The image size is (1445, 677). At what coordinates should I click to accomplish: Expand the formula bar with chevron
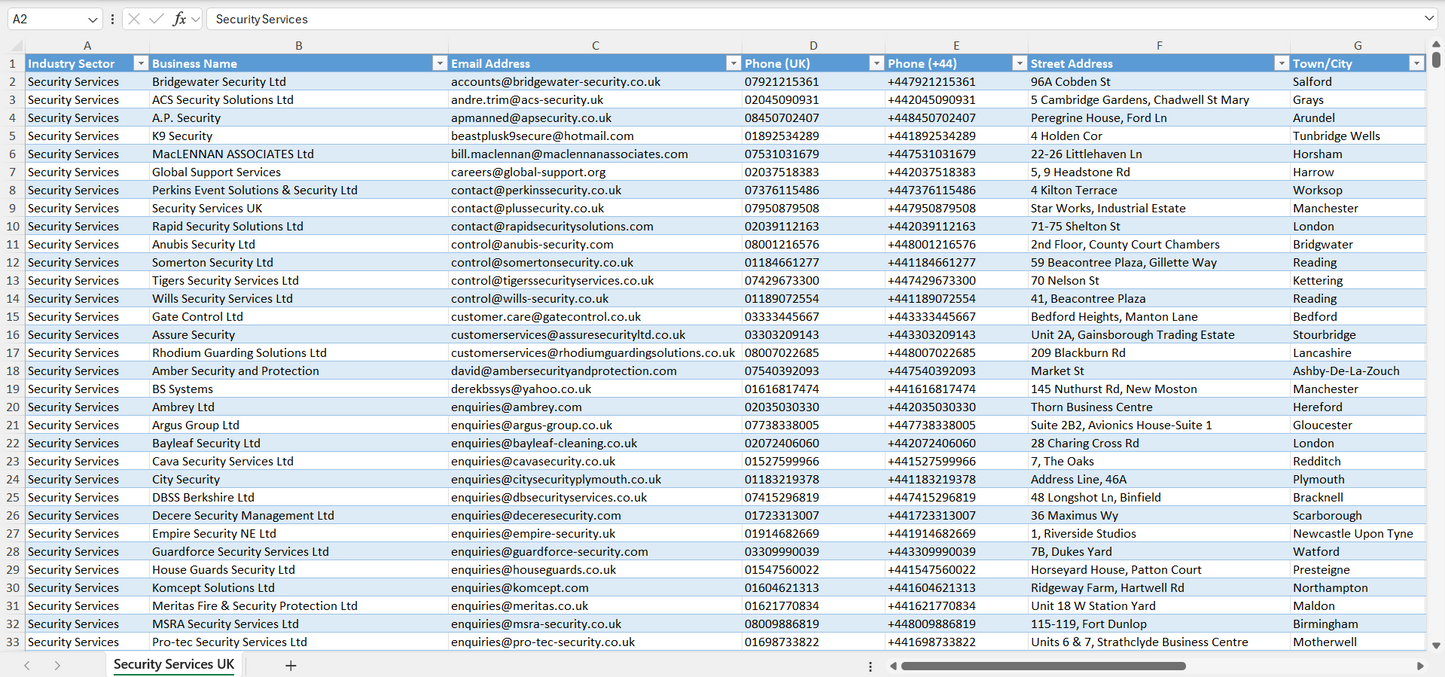coord(1429,19)
